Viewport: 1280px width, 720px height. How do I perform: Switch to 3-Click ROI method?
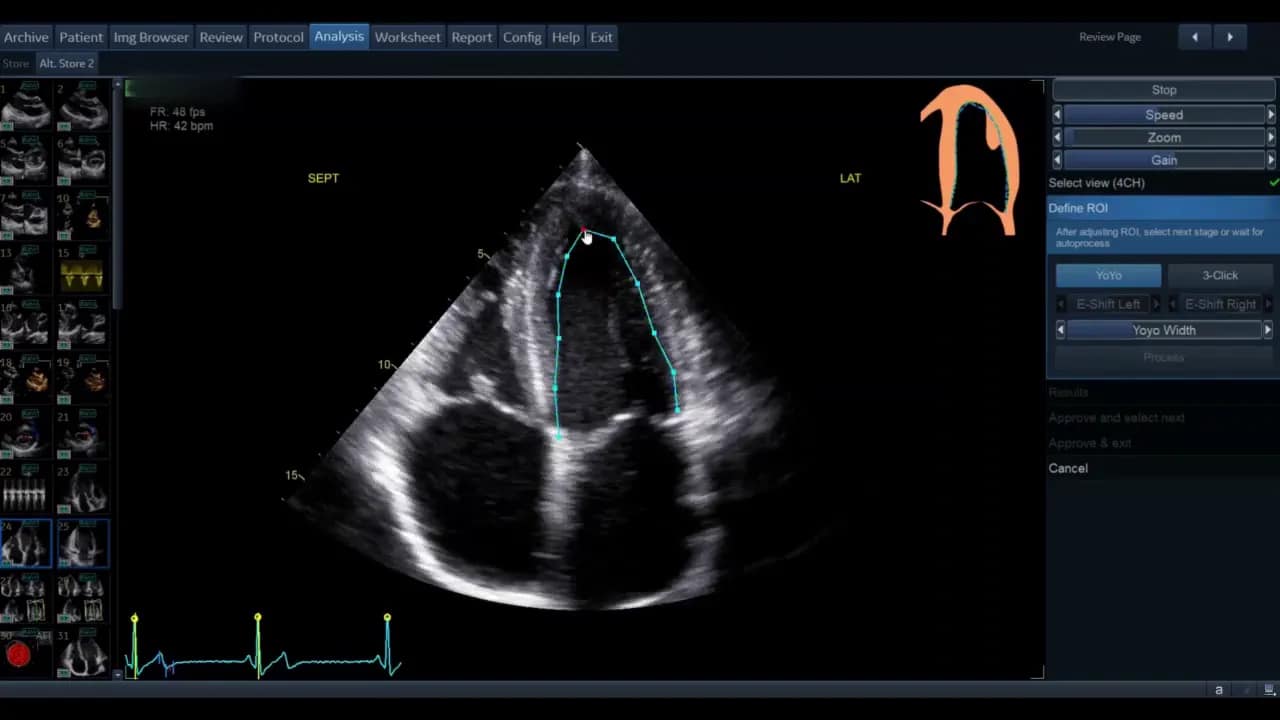point(1219,275)
